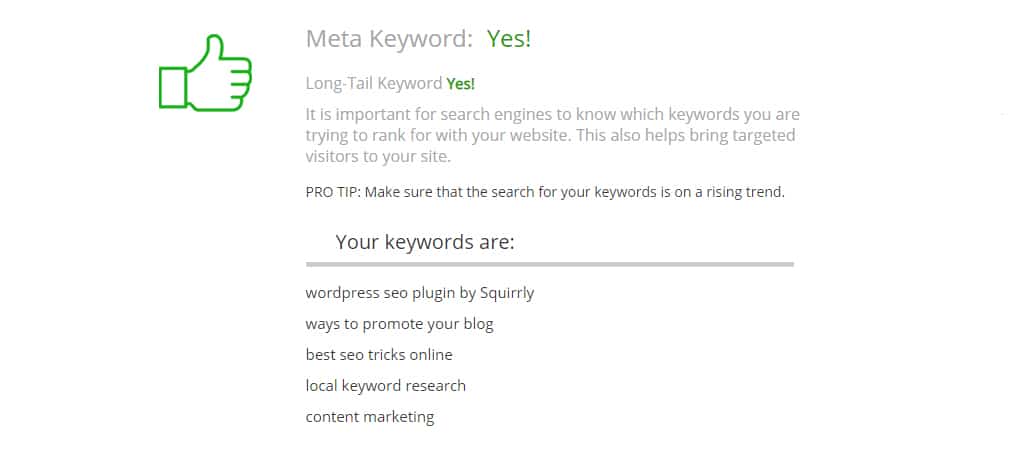Select keyword wordpress seo plugin by Squirrly
This screenshot has height=452, width=1010.
pyautogui.click(x=420, y=294)
